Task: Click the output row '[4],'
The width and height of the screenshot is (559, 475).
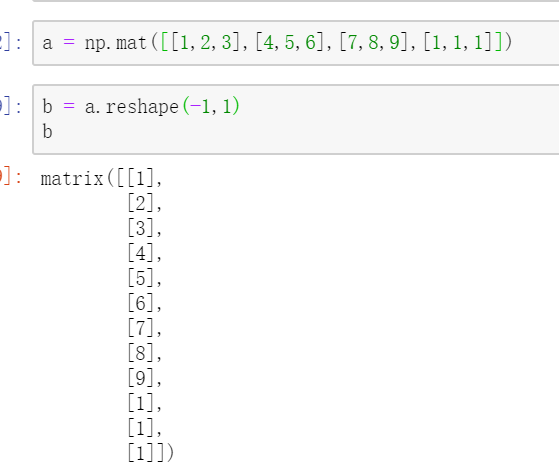Action: click(x=145, y=253)
